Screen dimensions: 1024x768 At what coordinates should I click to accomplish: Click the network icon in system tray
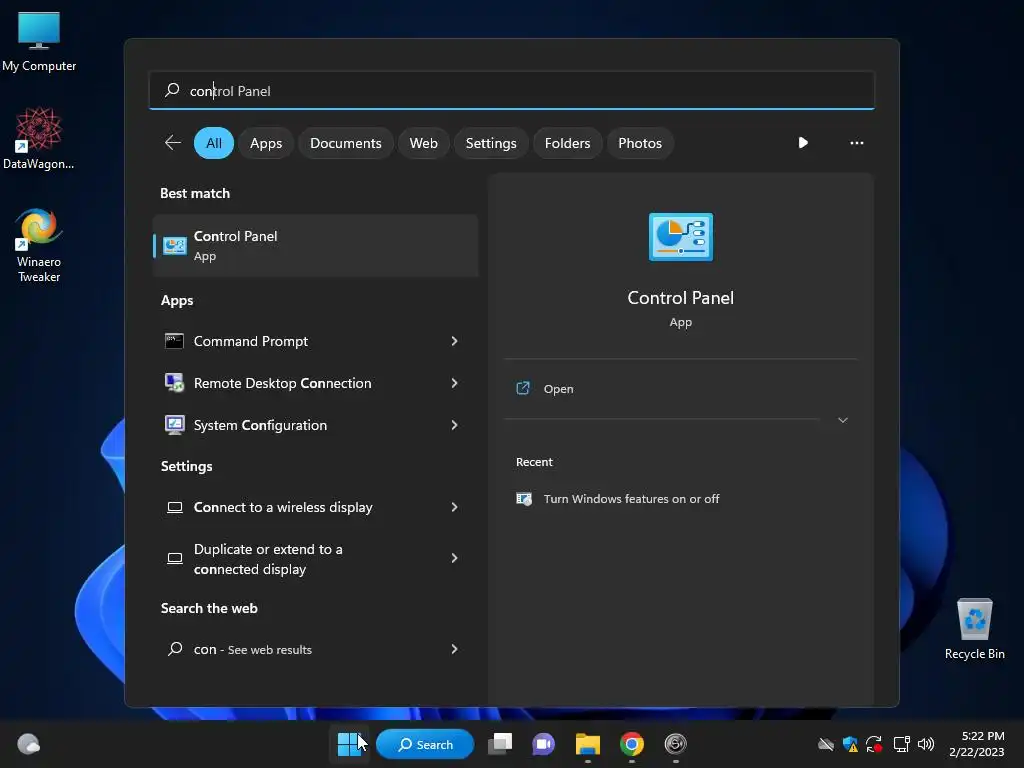point(901,744)
